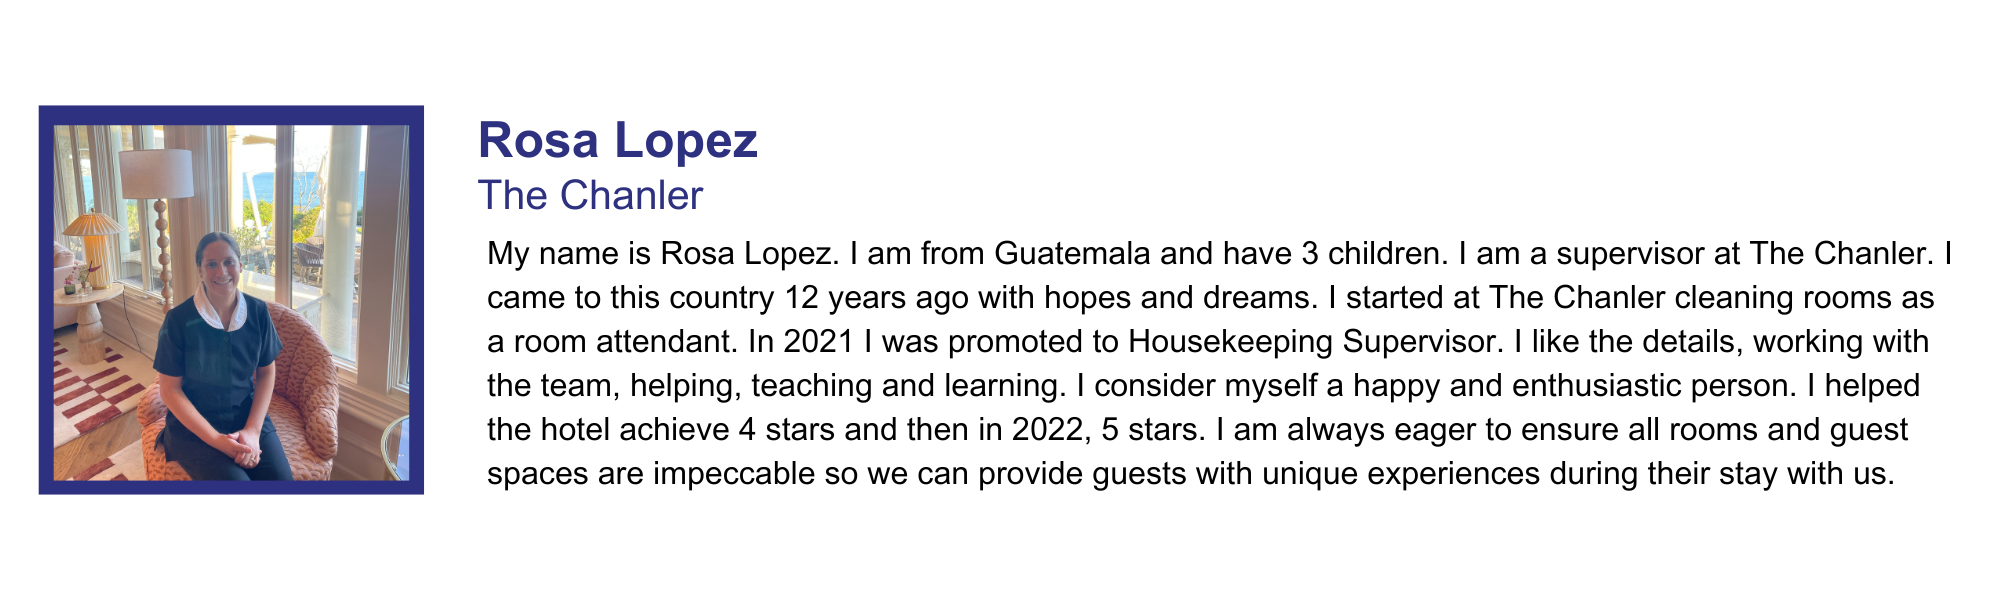Click the ocean view through the window
2000x600 pixels.
point(262,185)
